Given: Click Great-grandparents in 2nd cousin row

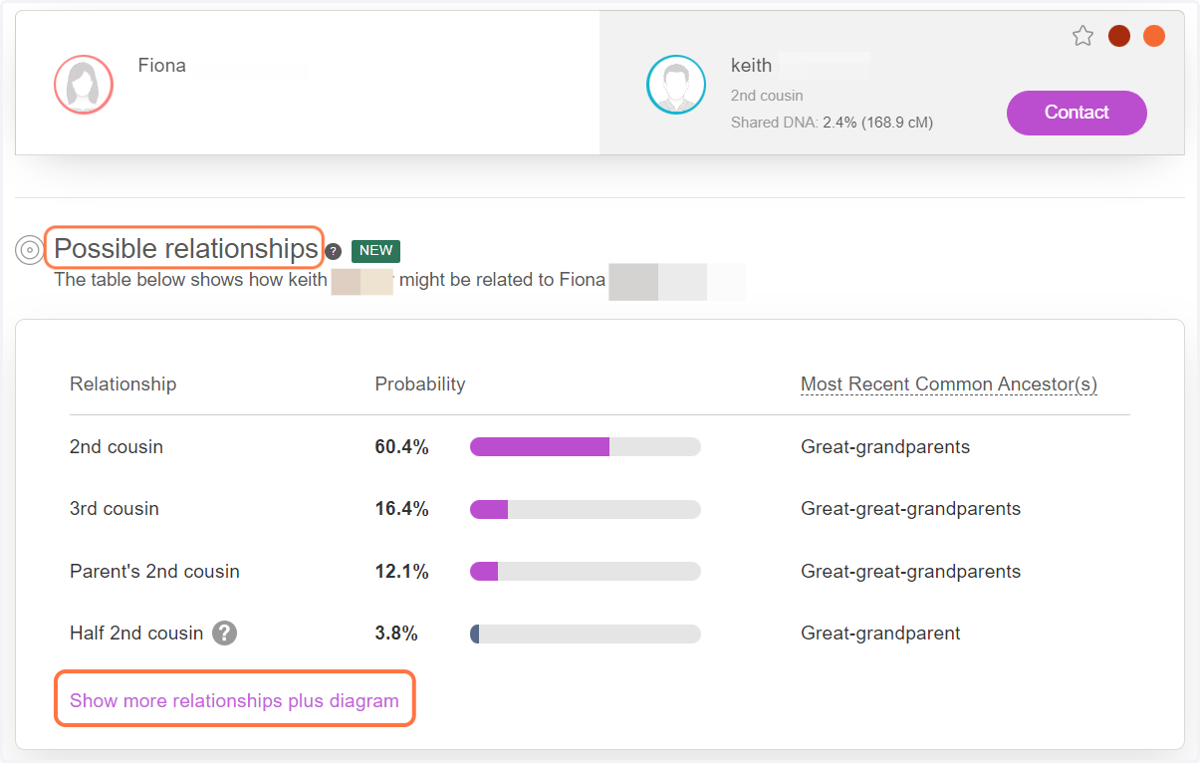Looking at the screenshot, I should coord(885,447).
